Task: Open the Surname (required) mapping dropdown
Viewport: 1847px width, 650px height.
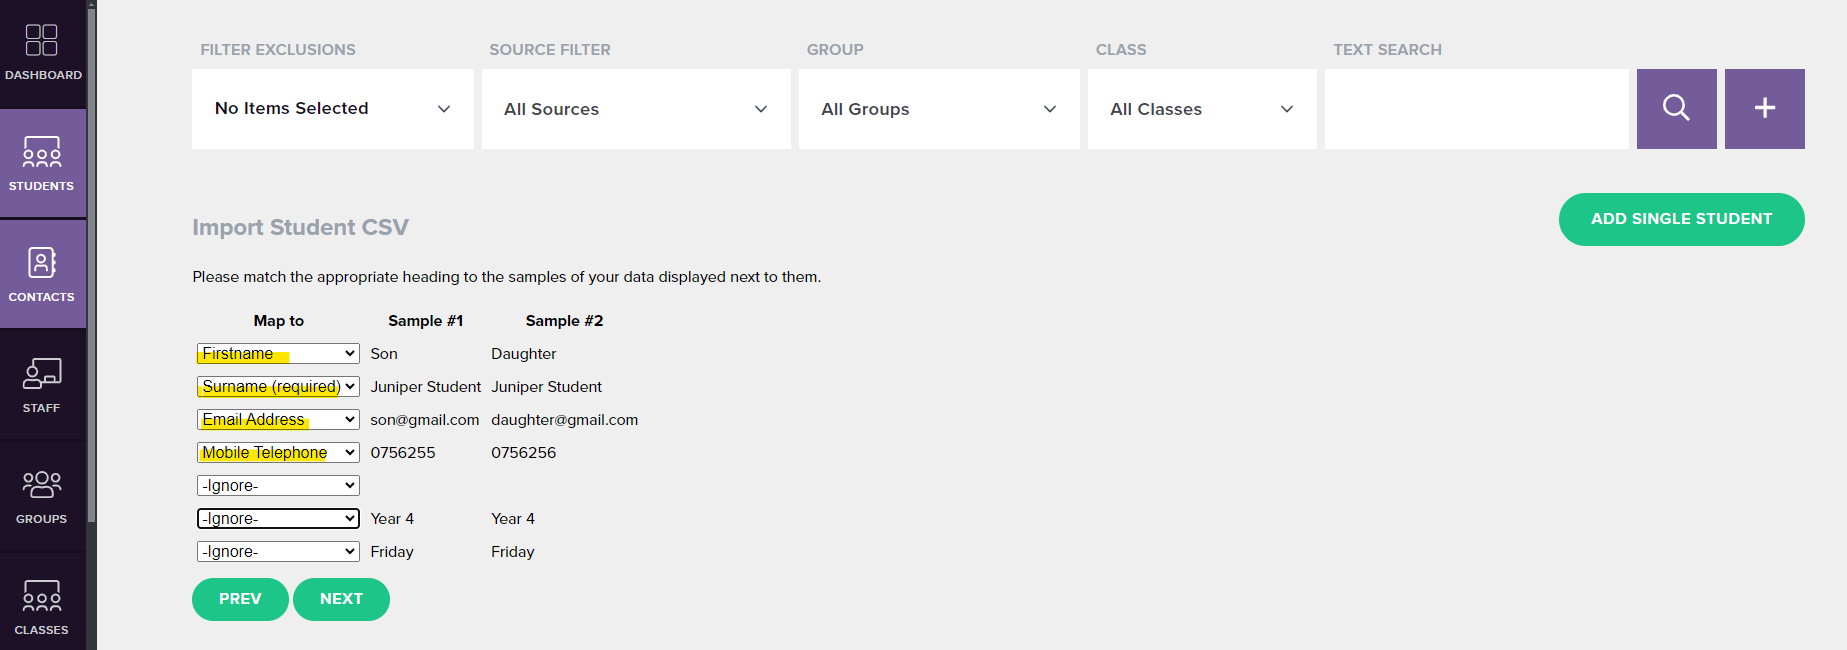Action: 278,387
